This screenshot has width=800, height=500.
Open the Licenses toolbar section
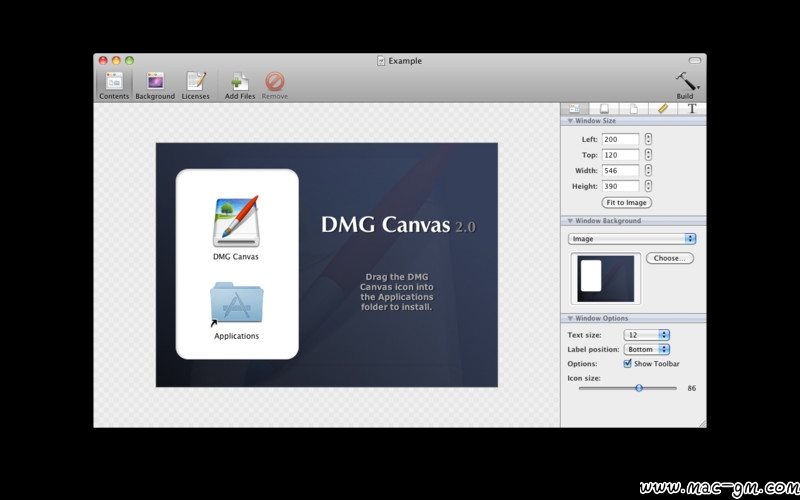coord(196,85)
